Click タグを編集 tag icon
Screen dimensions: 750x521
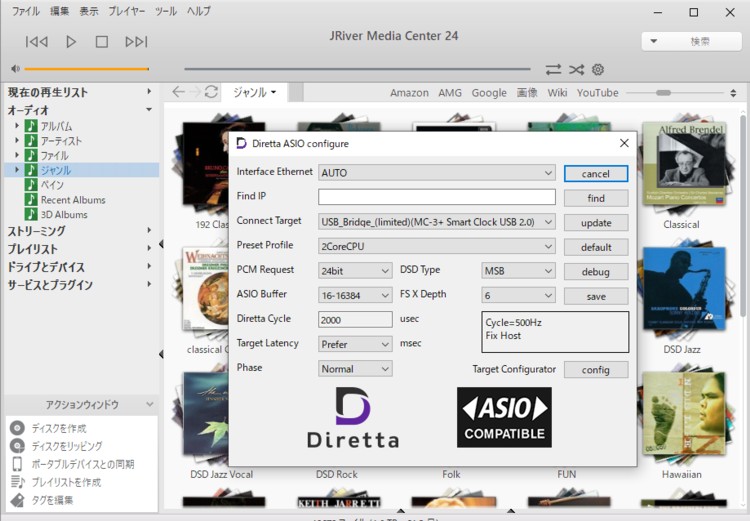17,500
